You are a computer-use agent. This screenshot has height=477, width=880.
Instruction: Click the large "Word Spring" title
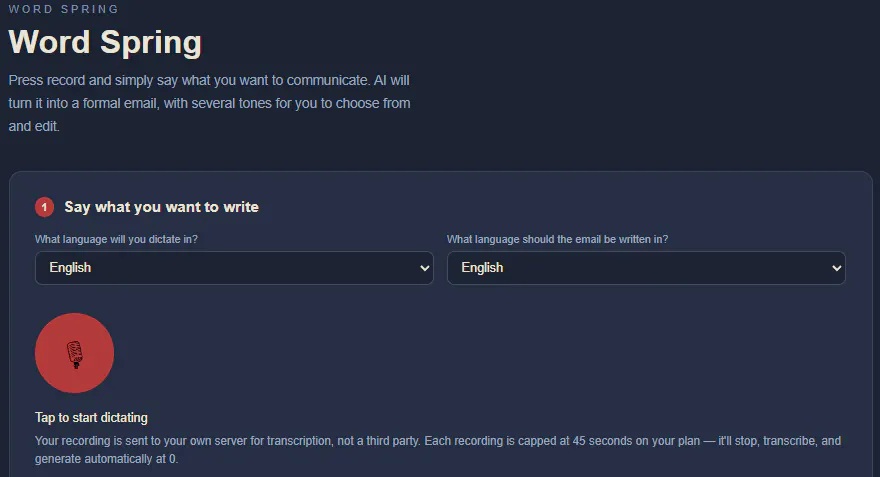(x=105, y=42)
